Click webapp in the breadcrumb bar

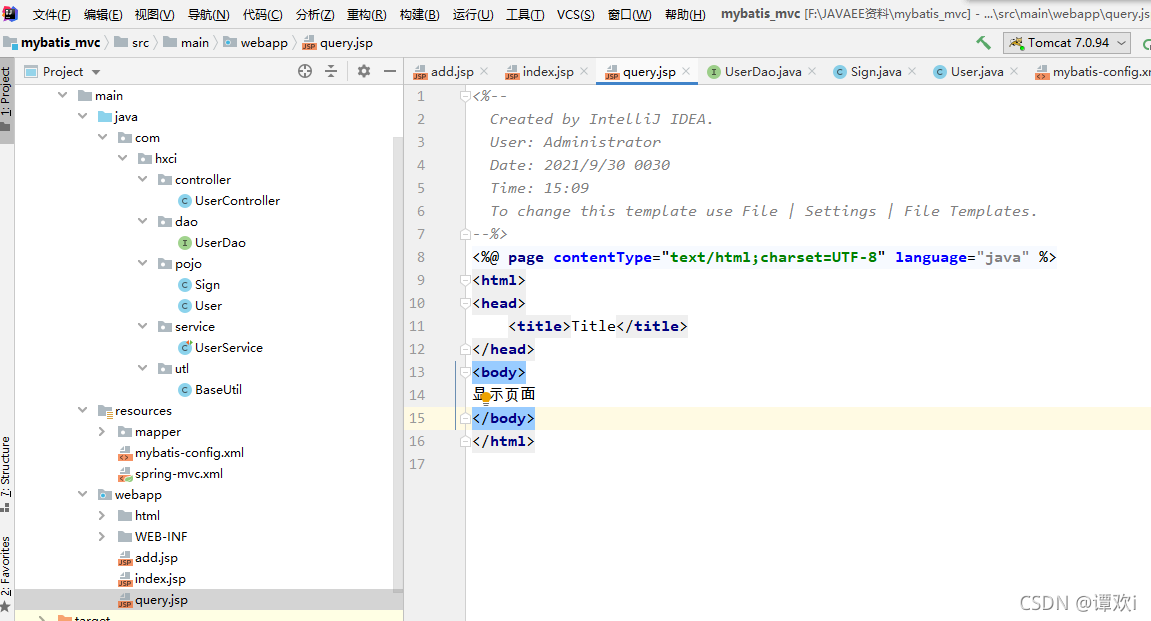tap(264, 42)
